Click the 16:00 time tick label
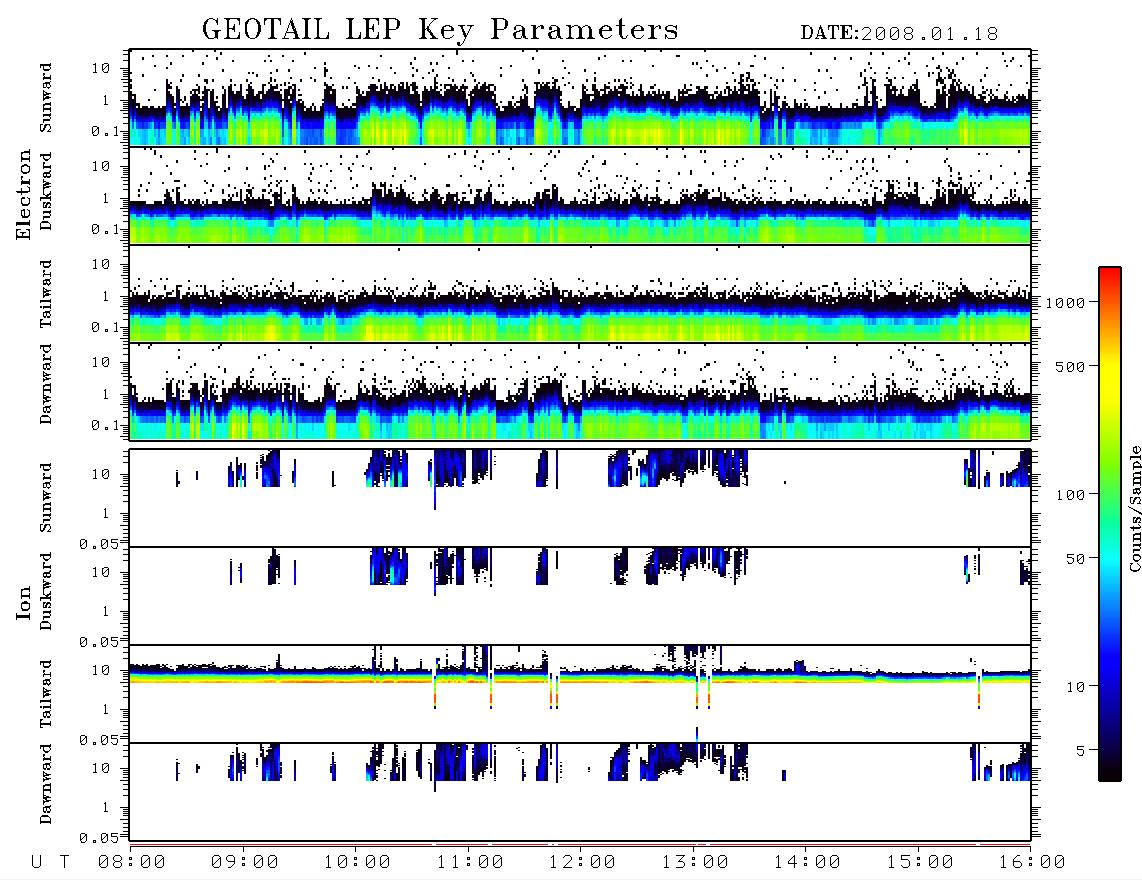This screenshot has width=1142, height=880. tap(1032, 863)
